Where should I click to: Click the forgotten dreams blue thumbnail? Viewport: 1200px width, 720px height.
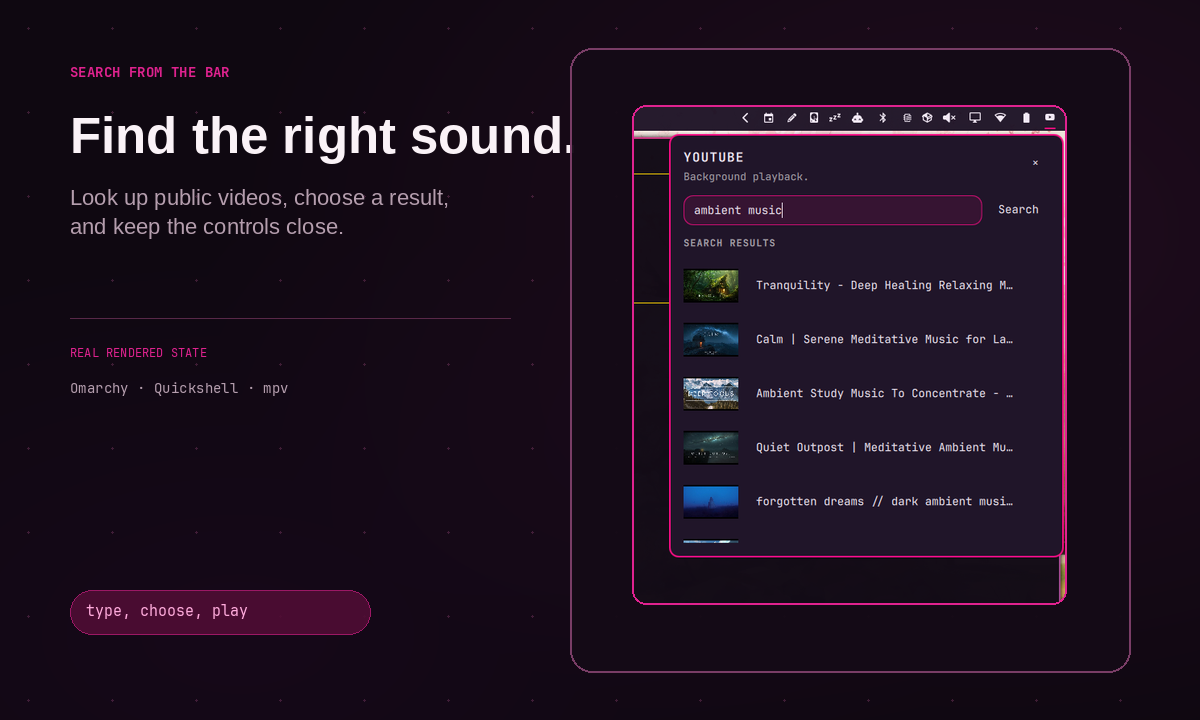point(711,502)
